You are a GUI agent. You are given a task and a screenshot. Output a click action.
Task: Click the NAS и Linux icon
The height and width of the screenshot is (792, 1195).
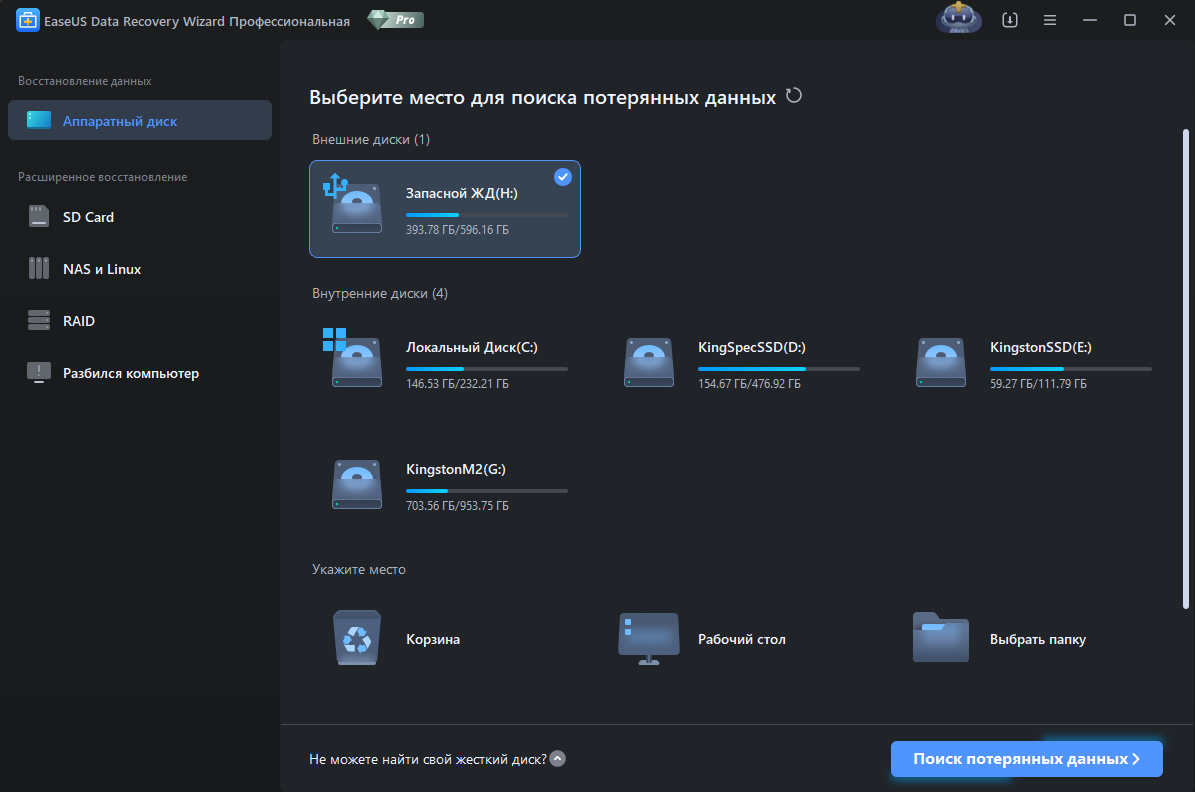pos(39,268)
